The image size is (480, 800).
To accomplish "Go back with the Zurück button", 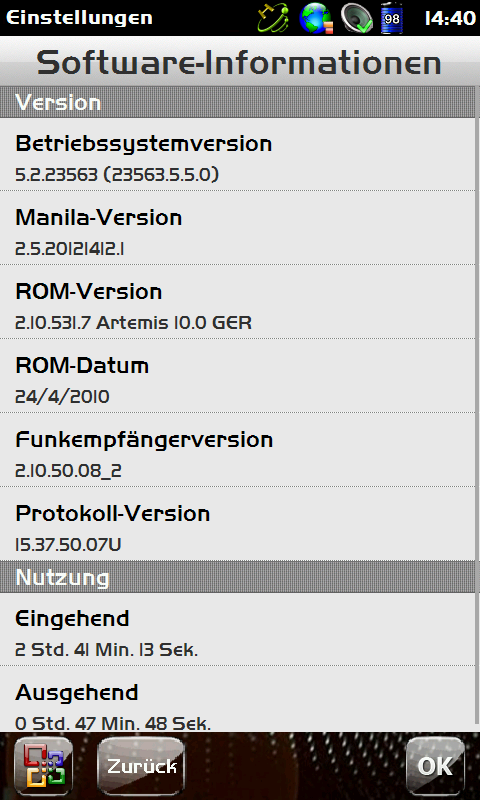I will [x=141, y=766].
